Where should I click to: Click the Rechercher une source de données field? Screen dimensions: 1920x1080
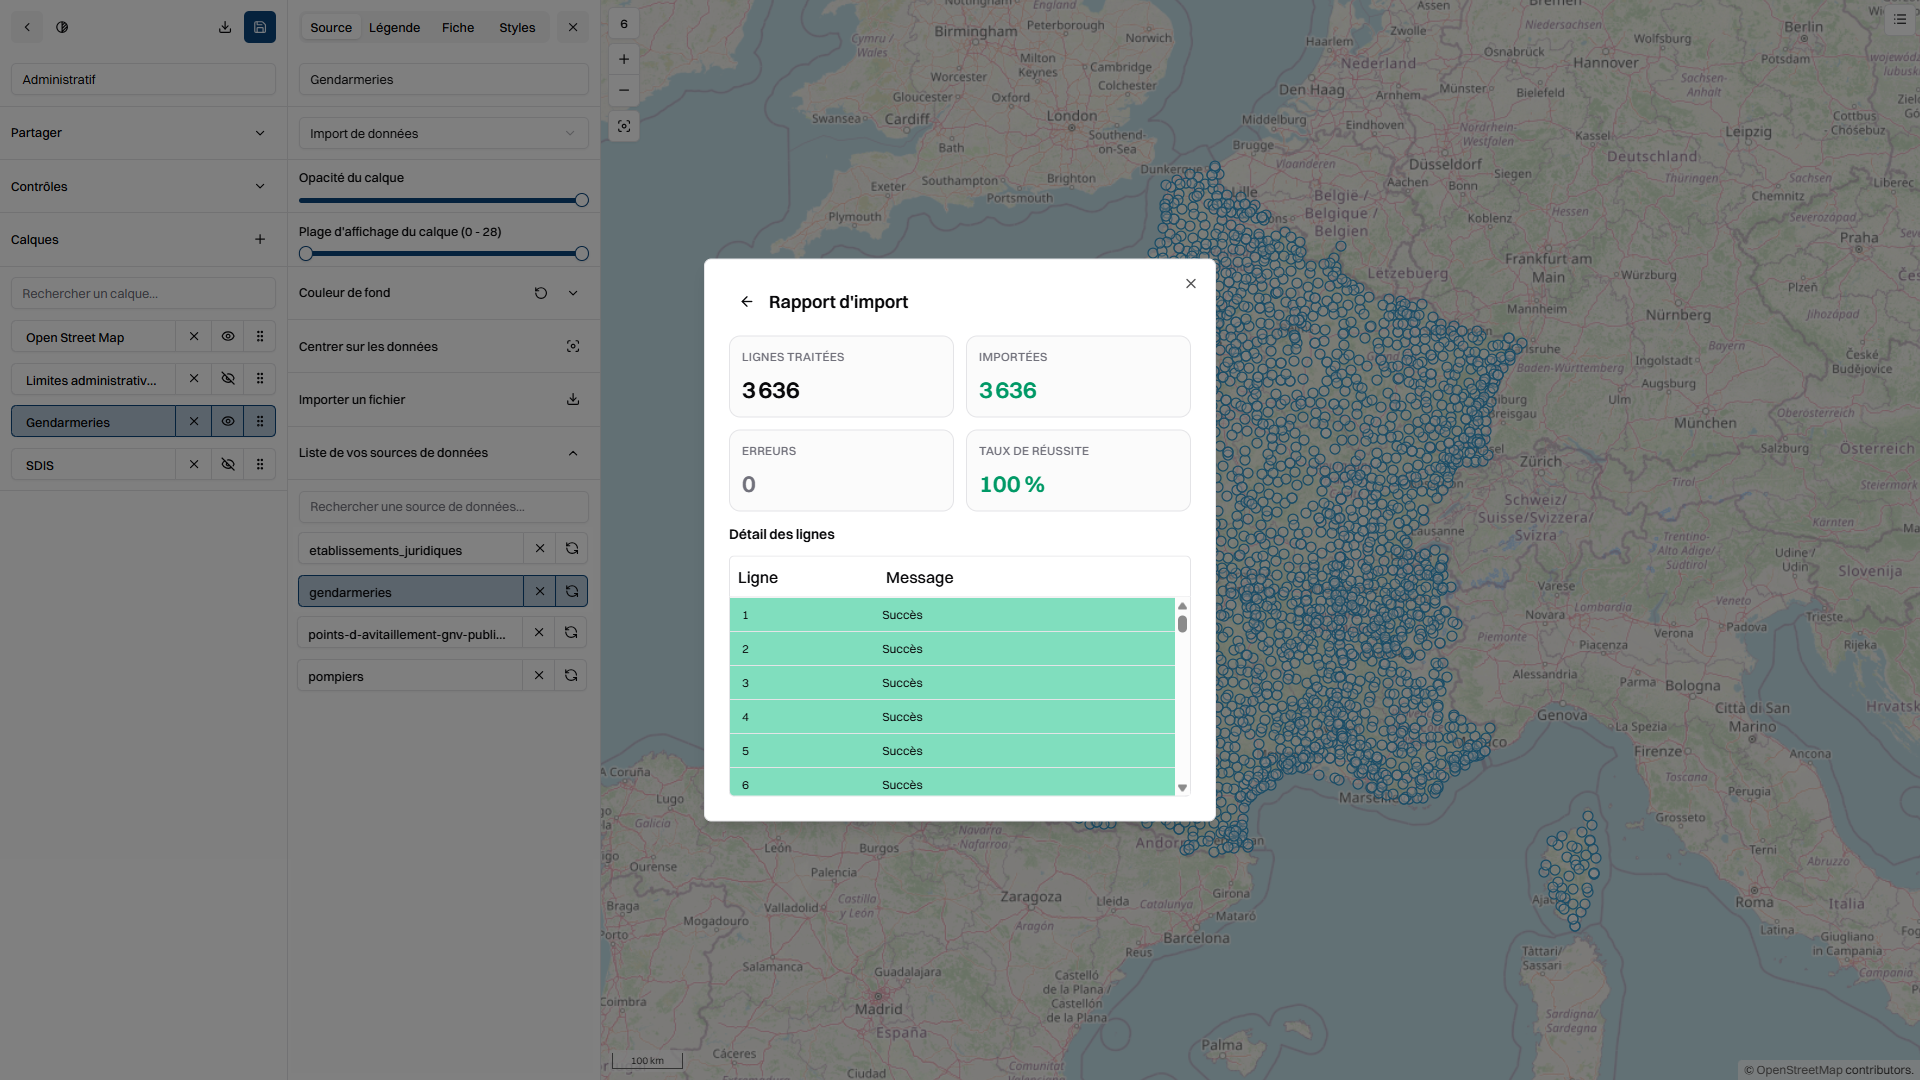[x=443, y=506]
